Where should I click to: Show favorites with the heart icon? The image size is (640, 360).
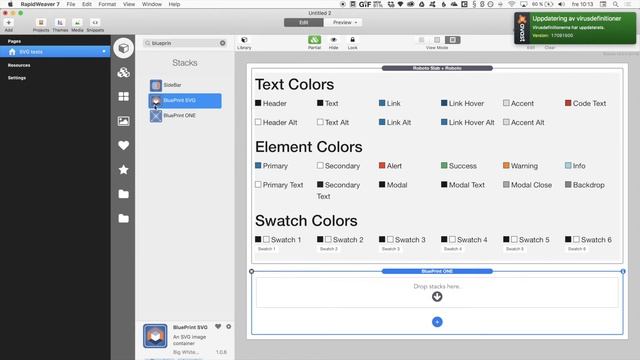(123, 145)
